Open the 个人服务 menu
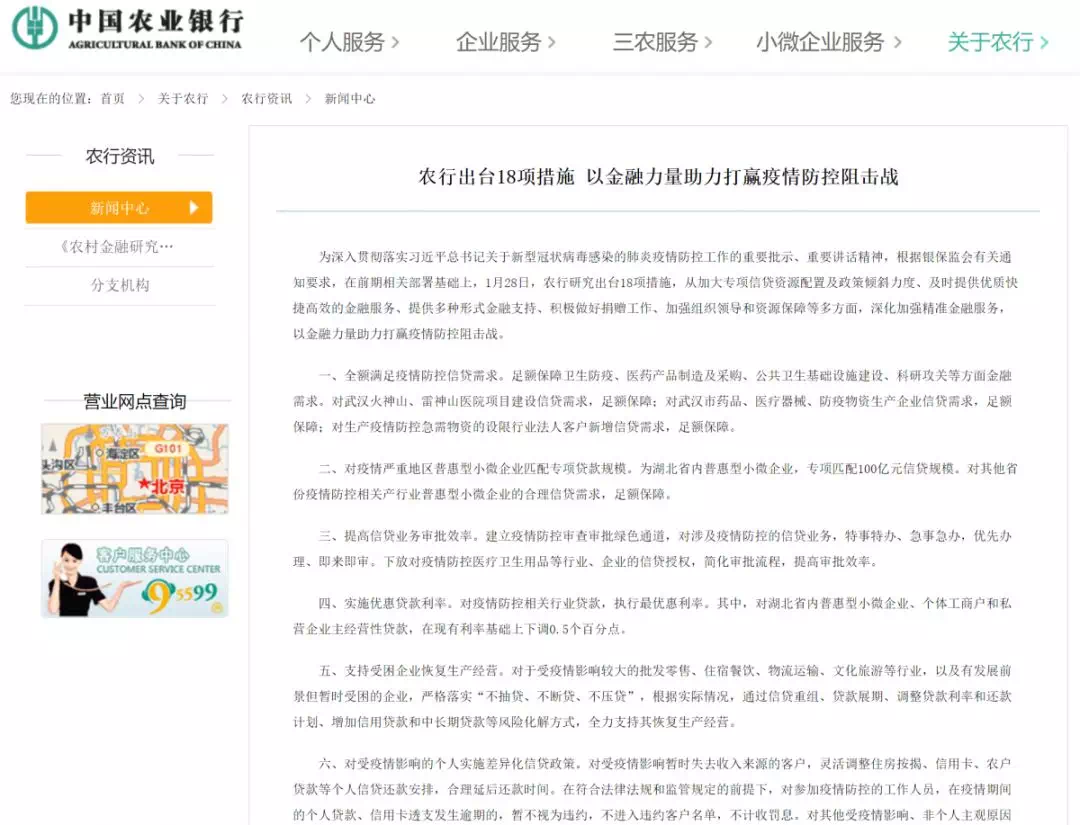This screenshot has width=1080, height=825. (x=341, y=42)
